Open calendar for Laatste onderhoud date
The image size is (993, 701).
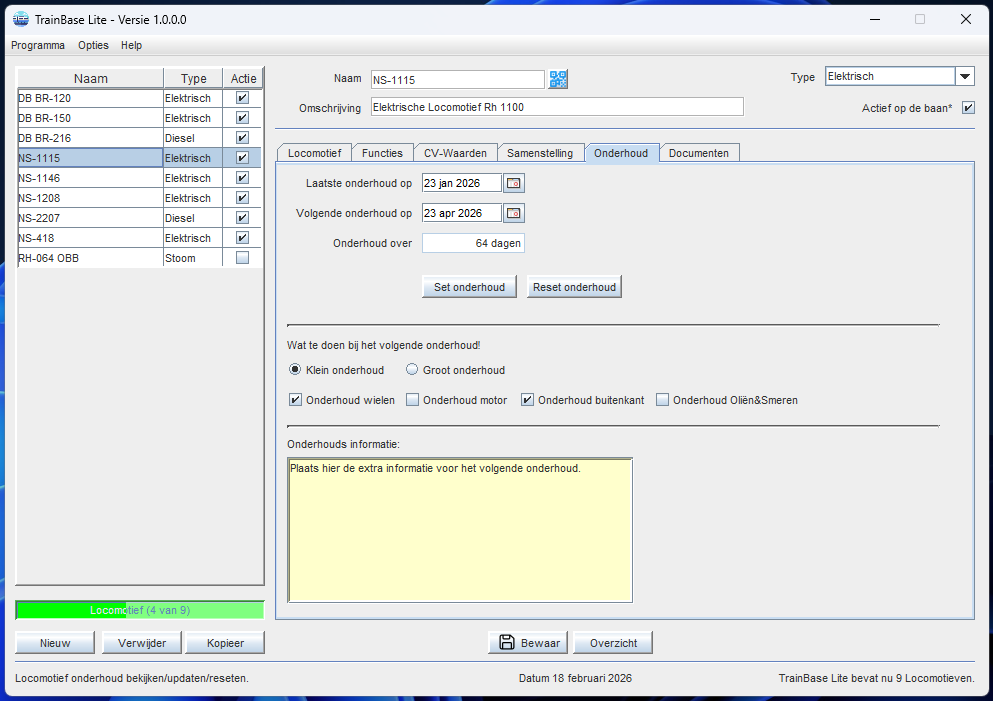513,183
